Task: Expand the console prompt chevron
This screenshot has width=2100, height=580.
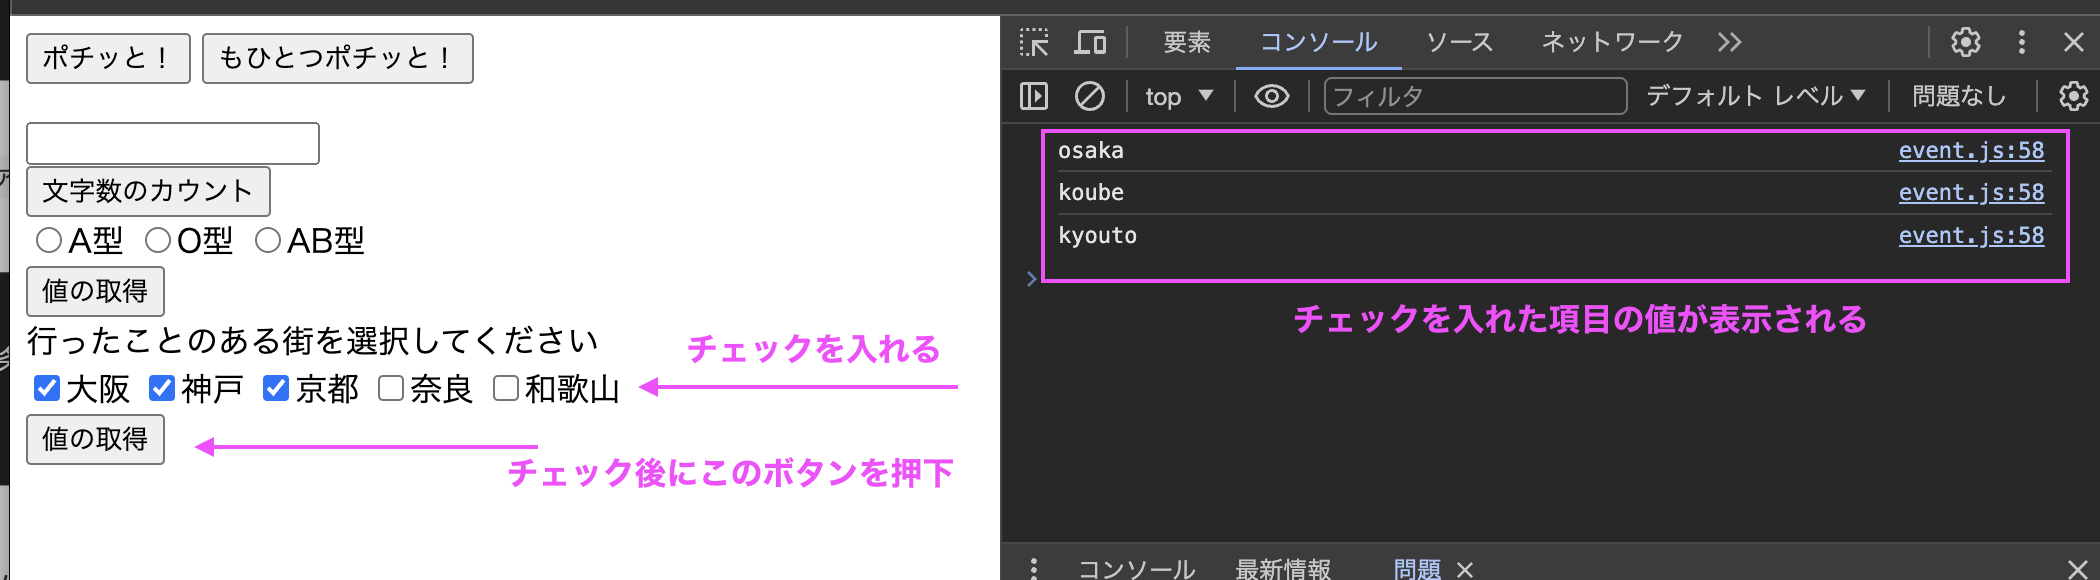Action: pos(1031,279)
